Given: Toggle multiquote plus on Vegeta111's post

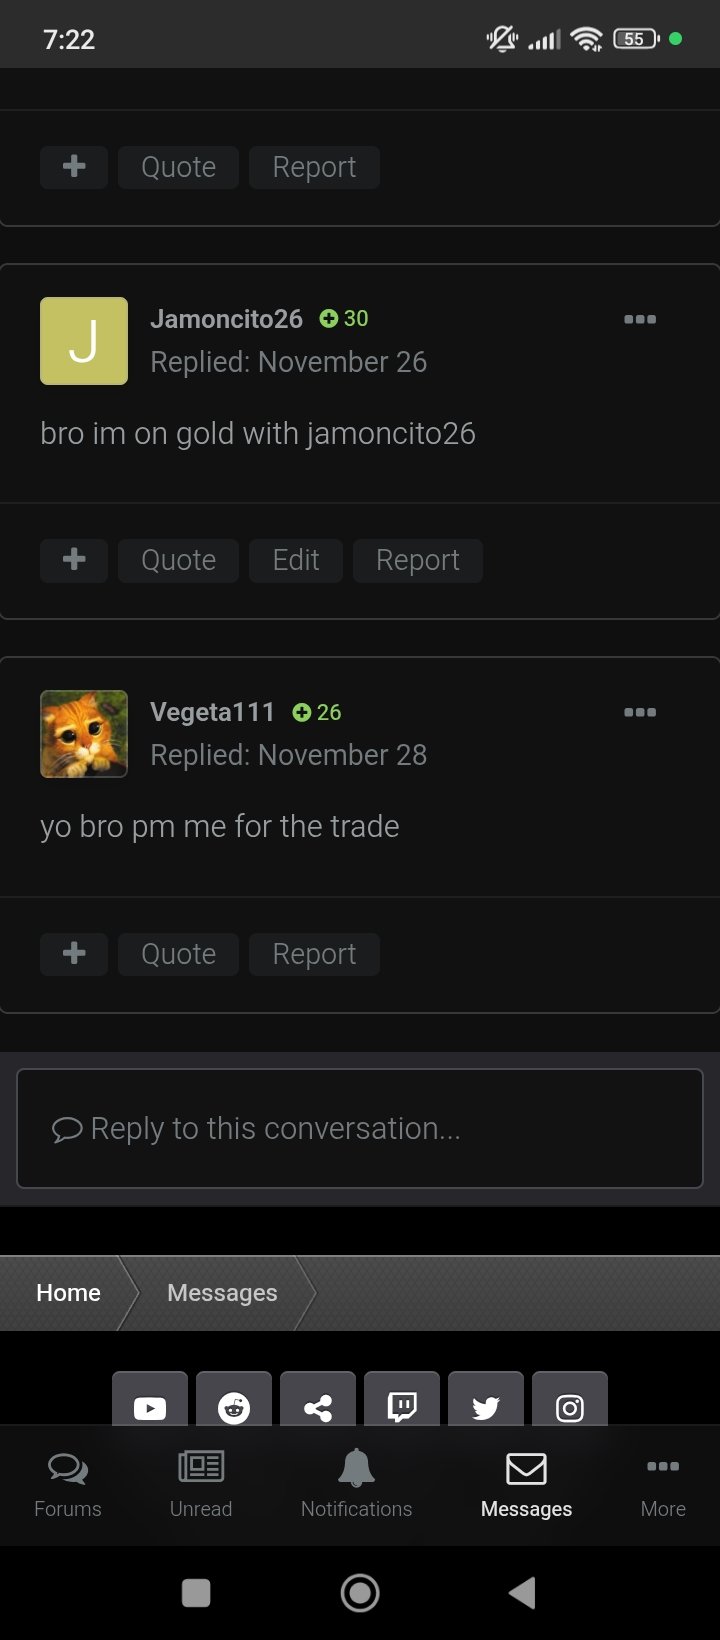Looking at the screenshot, I should click(74, 954).
